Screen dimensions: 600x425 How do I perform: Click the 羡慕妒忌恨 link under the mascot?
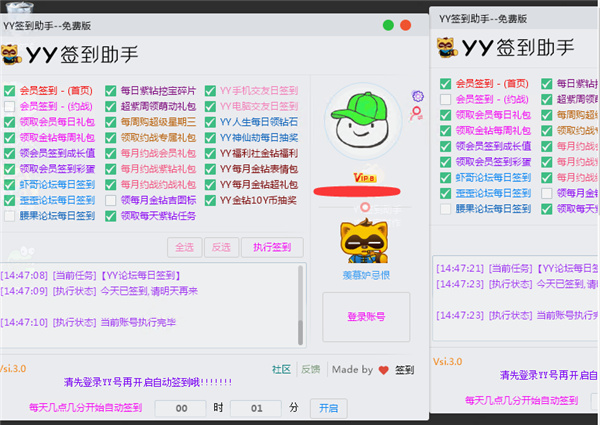tap(366, 275)
